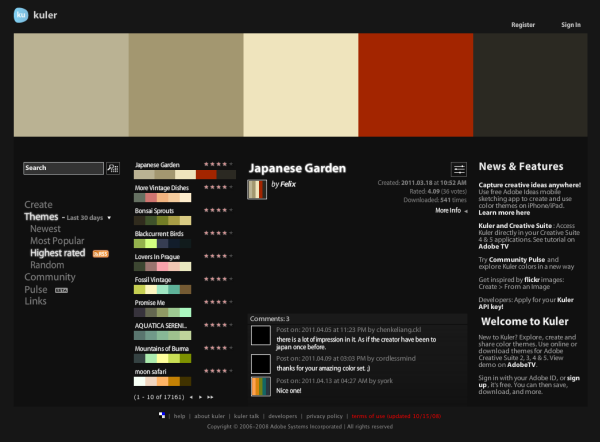Open the Pulse section
Image resolution: width=600 pixels, height=442 pixels.
[36, 289]
